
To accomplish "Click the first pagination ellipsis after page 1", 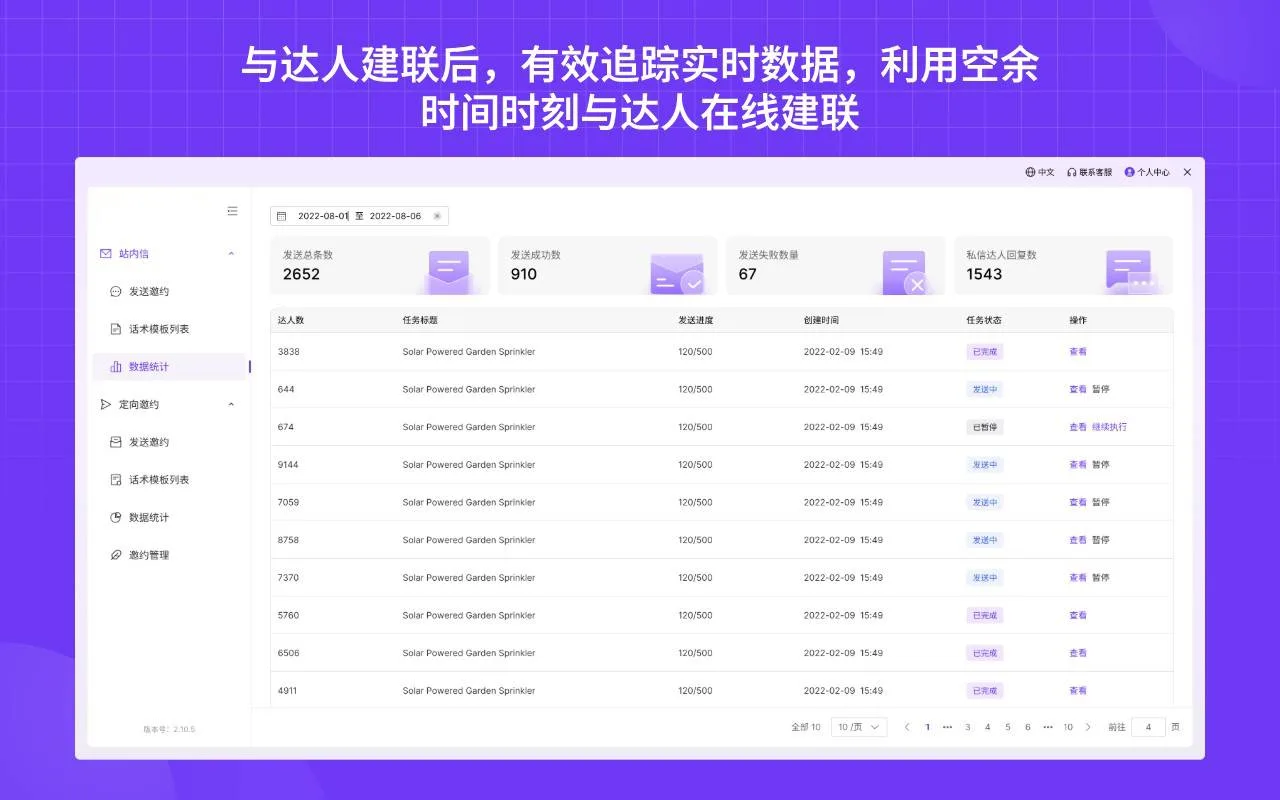I will click(947, 727).
